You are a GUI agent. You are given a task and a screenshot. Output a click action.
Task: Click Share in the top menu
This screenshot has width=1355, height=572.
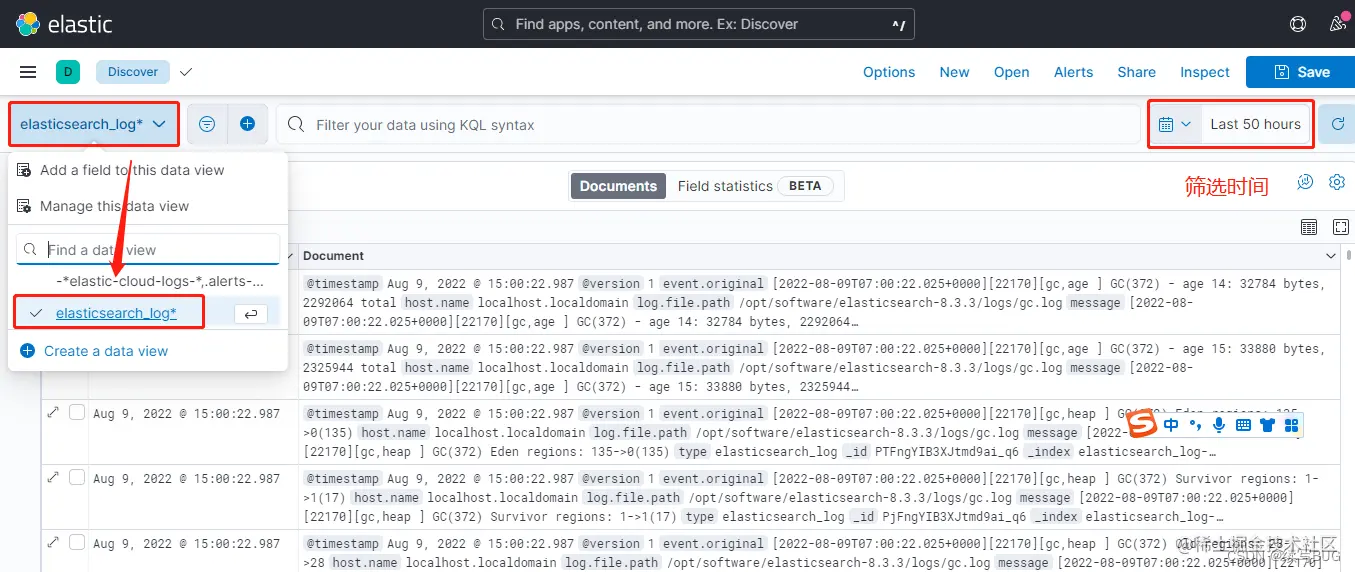(1136, 72)
